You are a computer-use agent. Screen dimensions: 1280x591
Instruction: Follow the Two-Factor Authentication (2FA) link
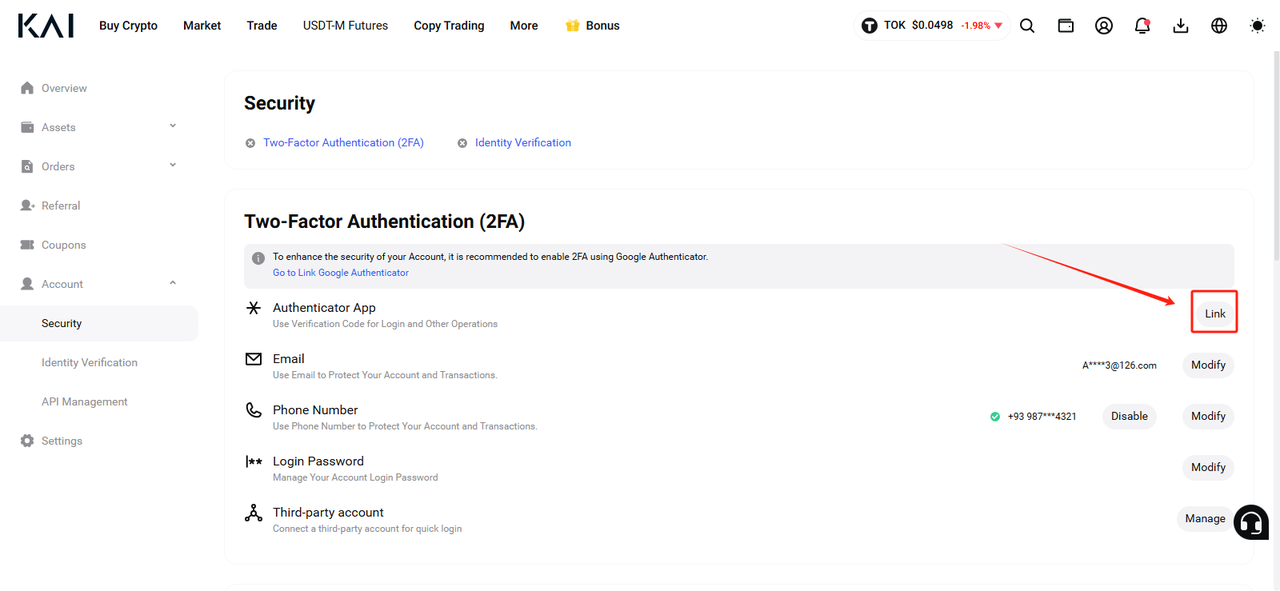tap(343, 143)
